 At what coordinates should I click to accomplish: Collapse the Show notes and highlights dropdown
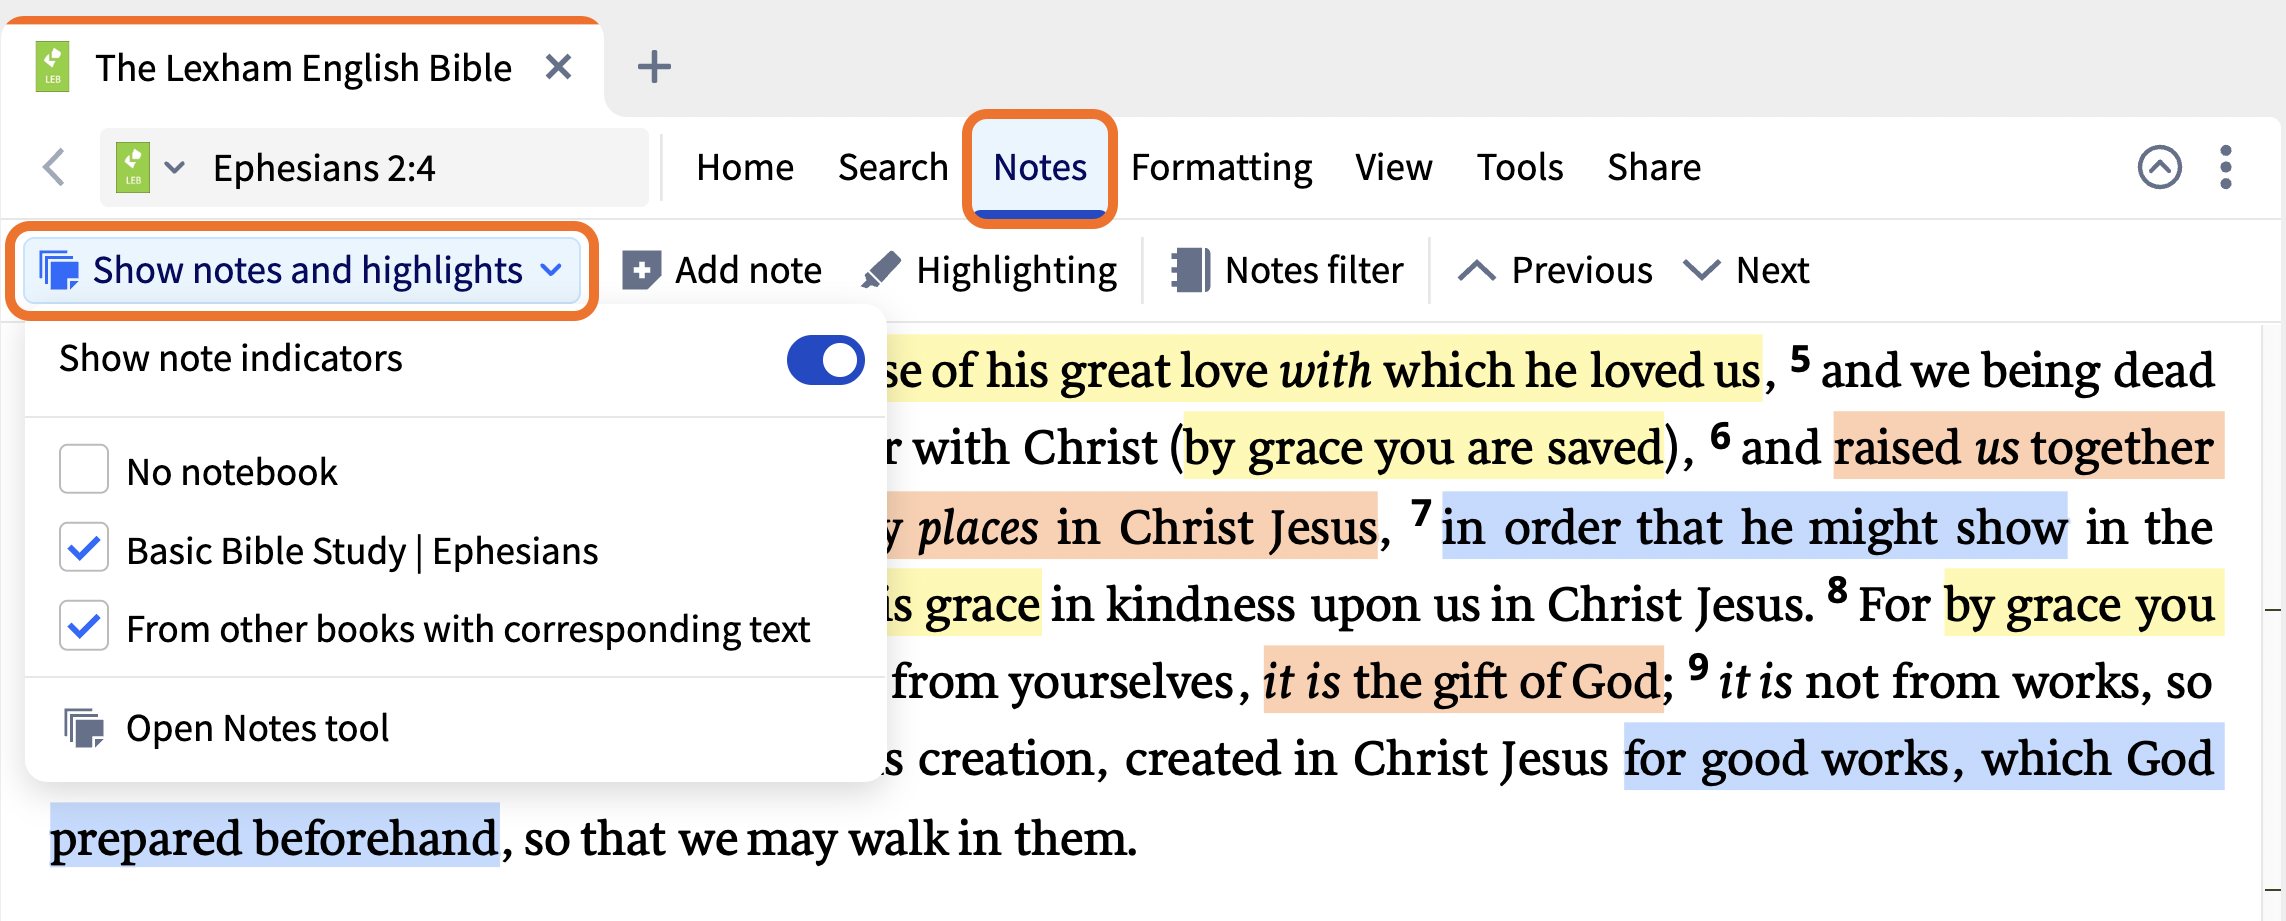pyautogui.click(x=551, y=270)
